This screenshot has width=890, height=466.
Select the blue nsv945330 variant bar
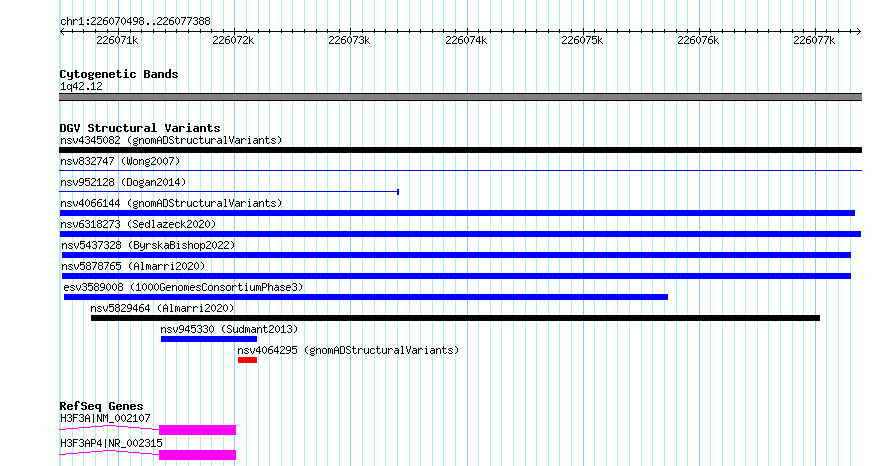[209, 339]
